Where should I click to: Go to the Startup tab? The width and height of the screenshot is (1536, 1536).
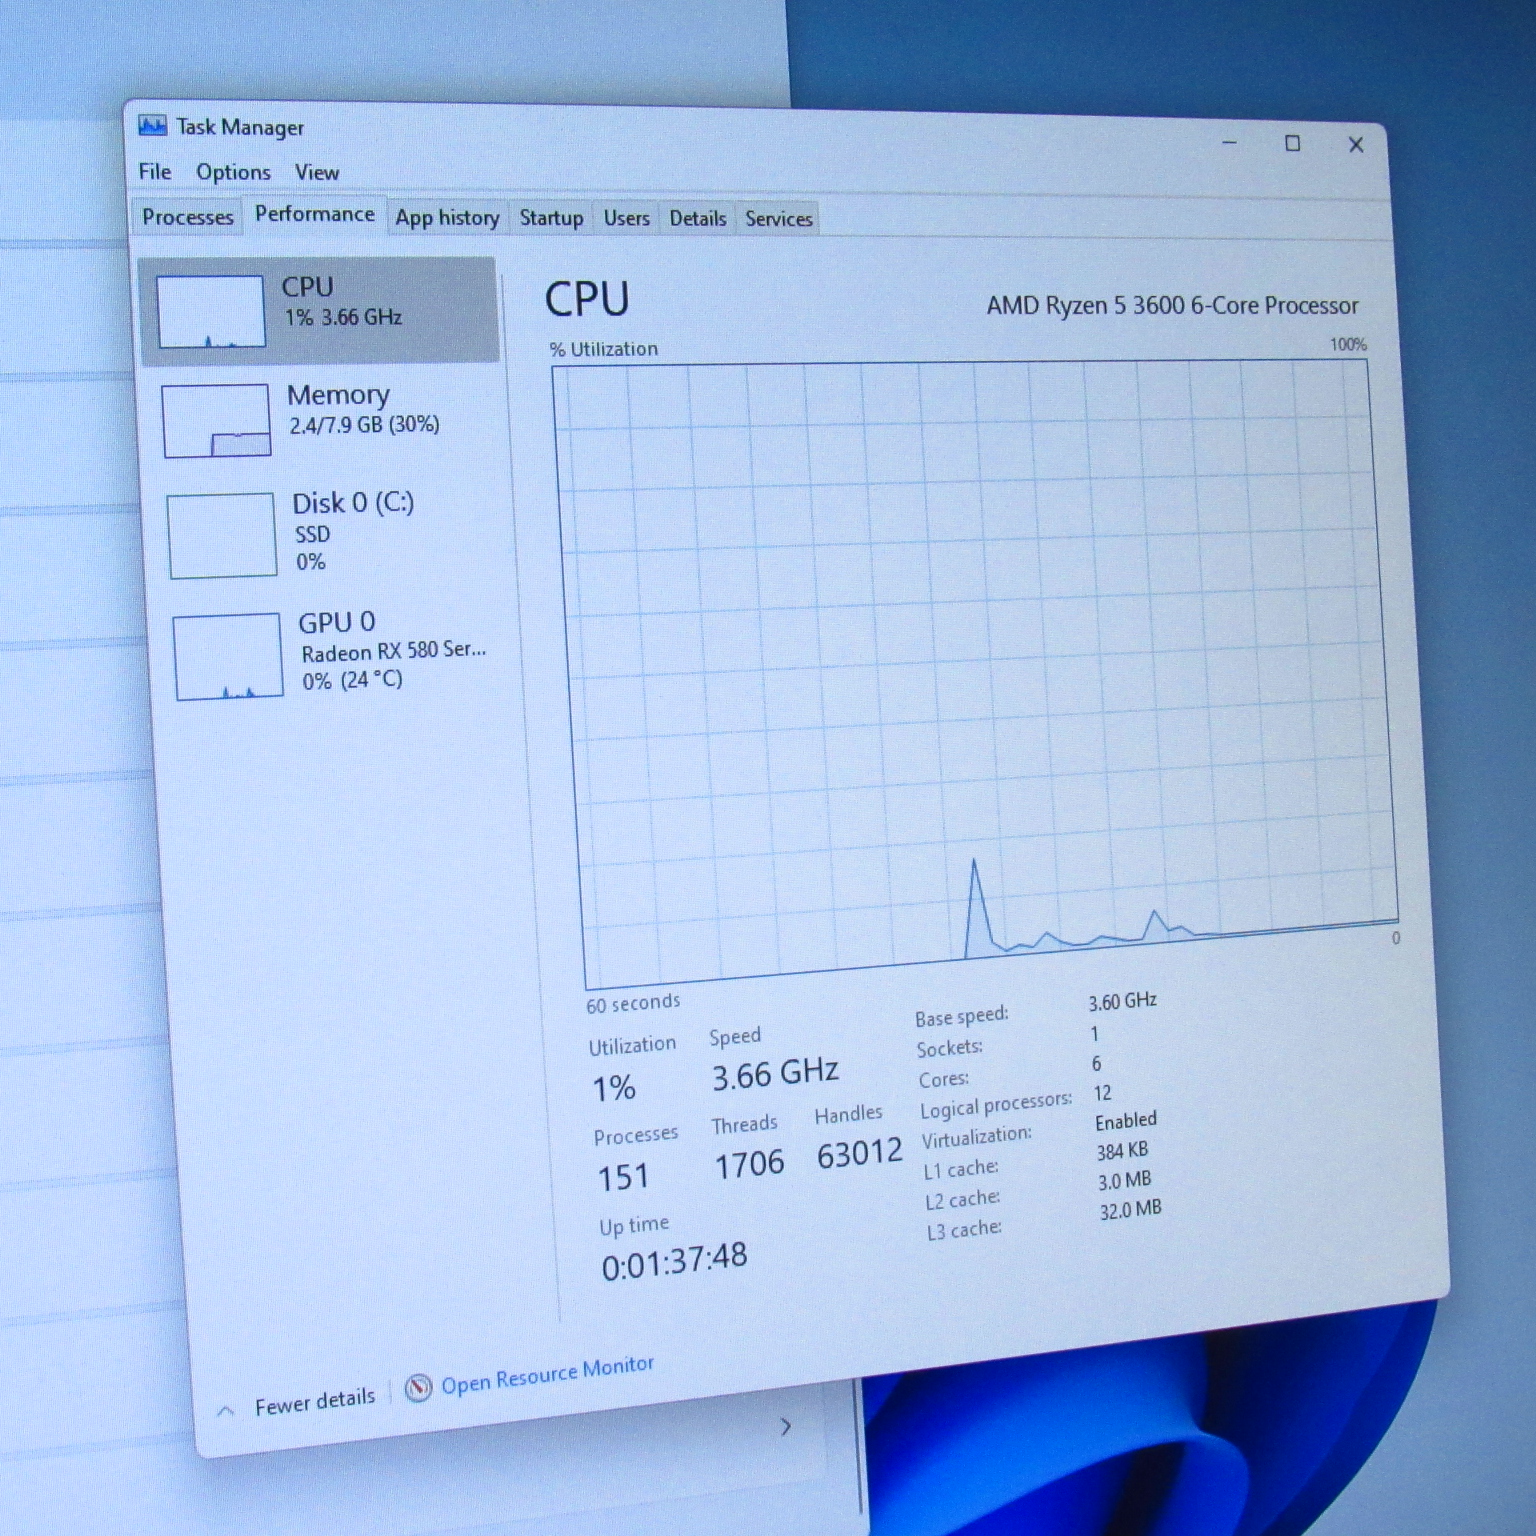pos(551,218)
